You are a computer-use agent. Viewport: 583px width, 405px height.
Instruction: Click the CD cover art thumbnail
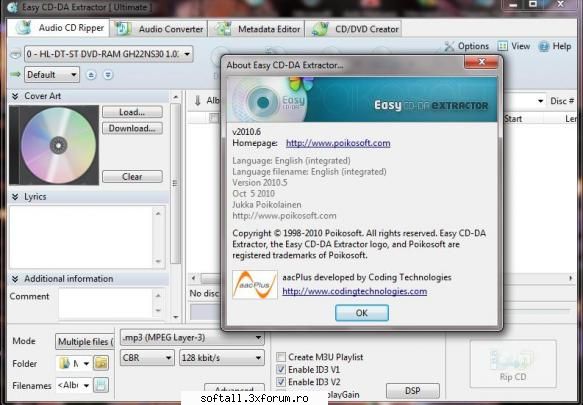[x=54, y=145]
